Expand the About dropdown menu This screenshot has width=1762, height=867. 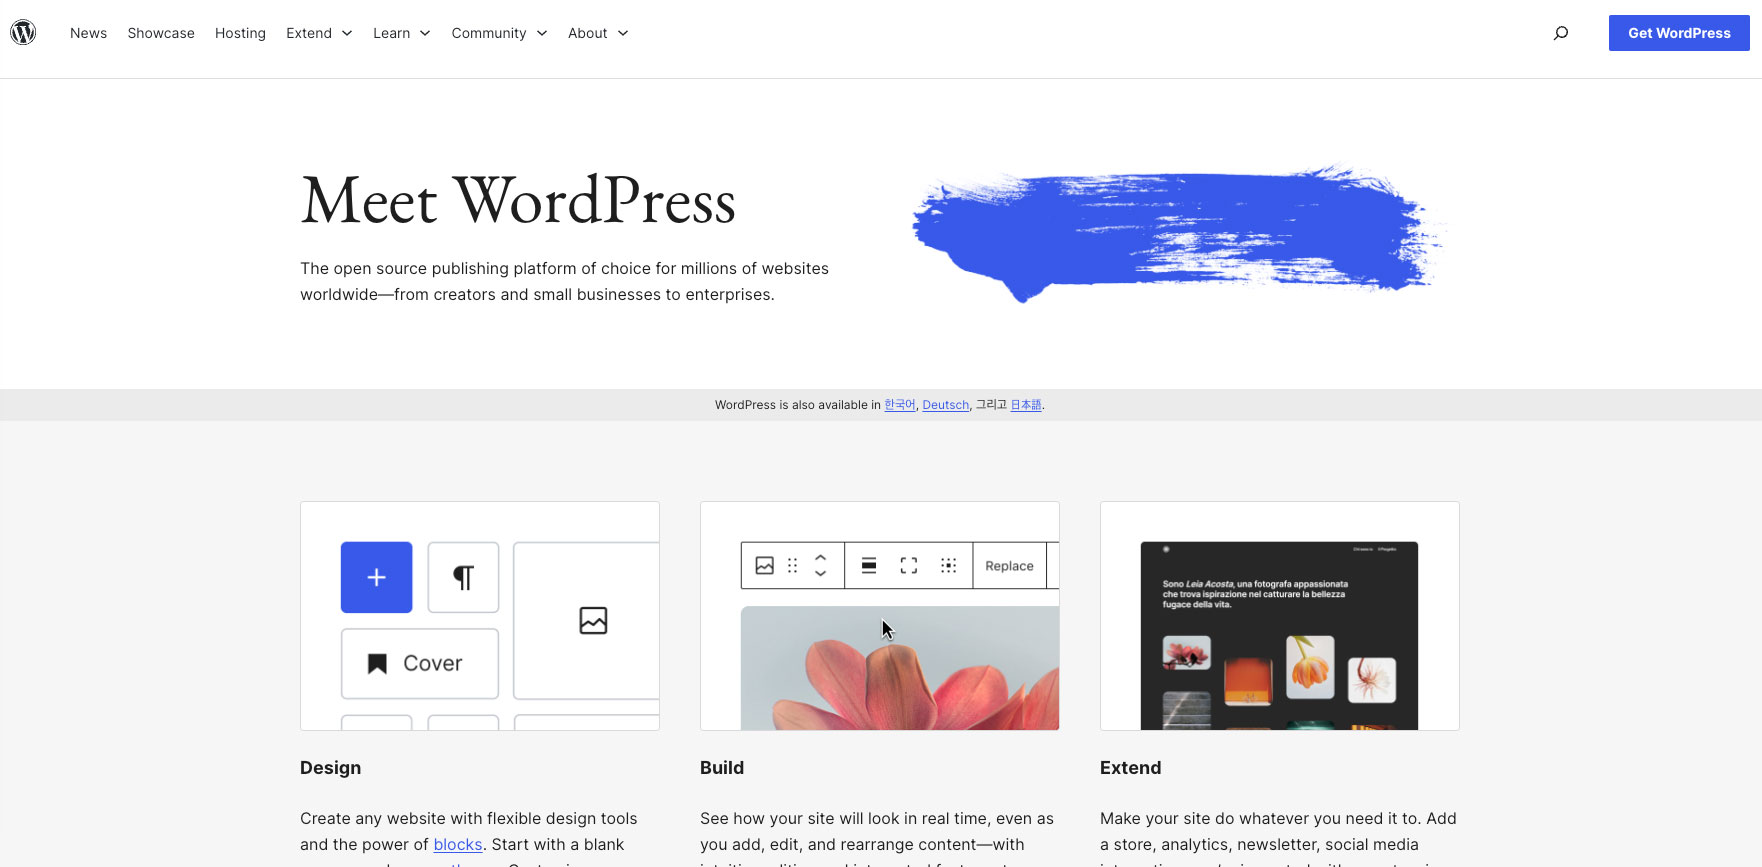coord(598,33)
